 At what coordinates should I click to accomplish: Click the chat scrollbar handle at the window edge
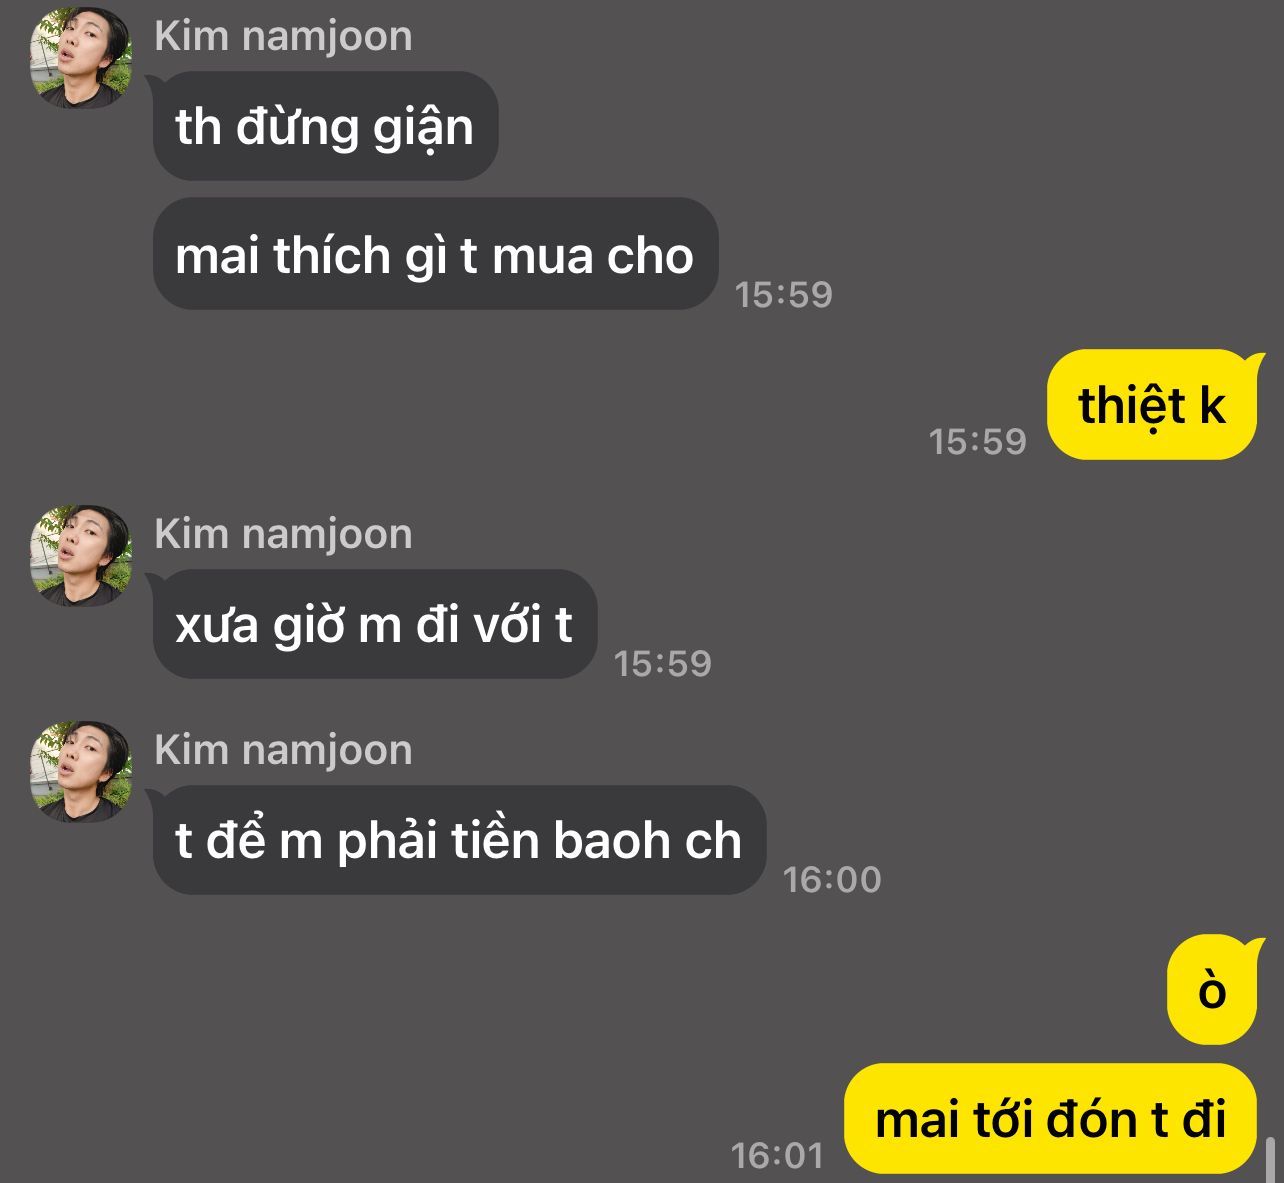1271,1159
